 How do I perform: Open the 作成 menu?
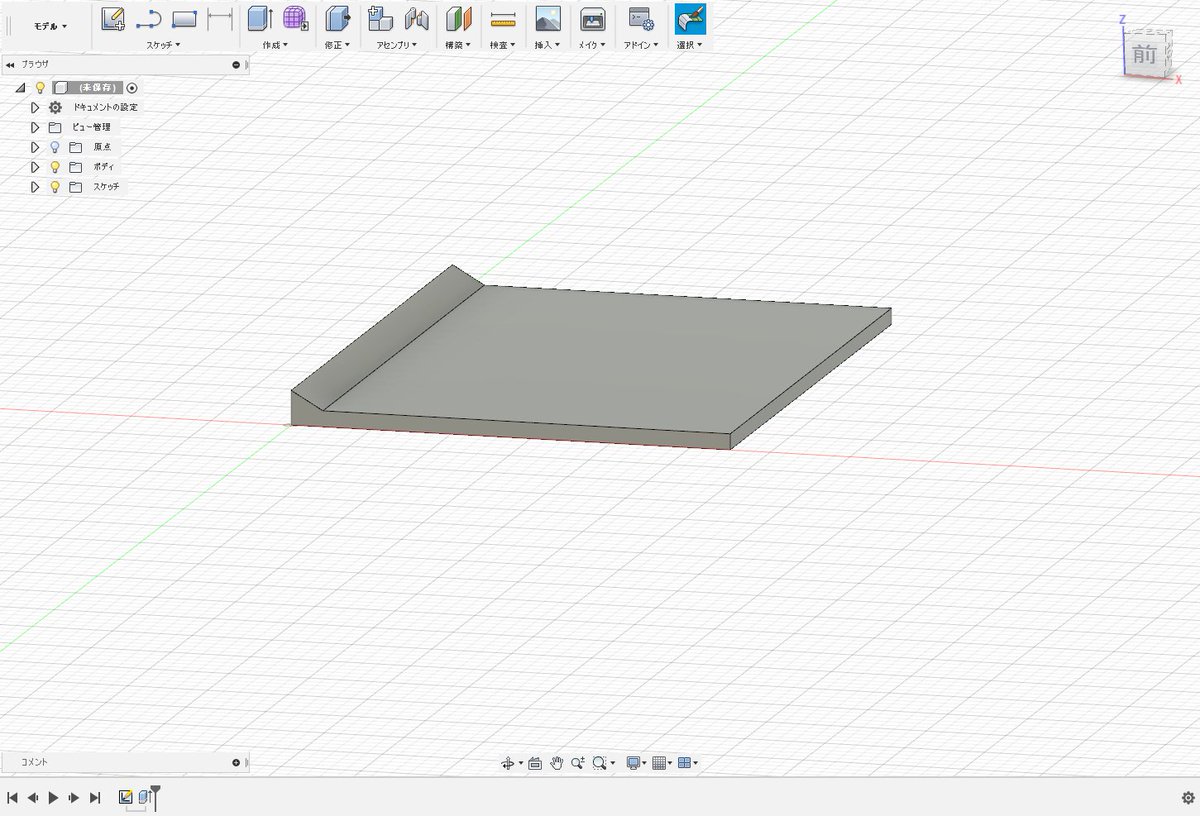(275, 45)
